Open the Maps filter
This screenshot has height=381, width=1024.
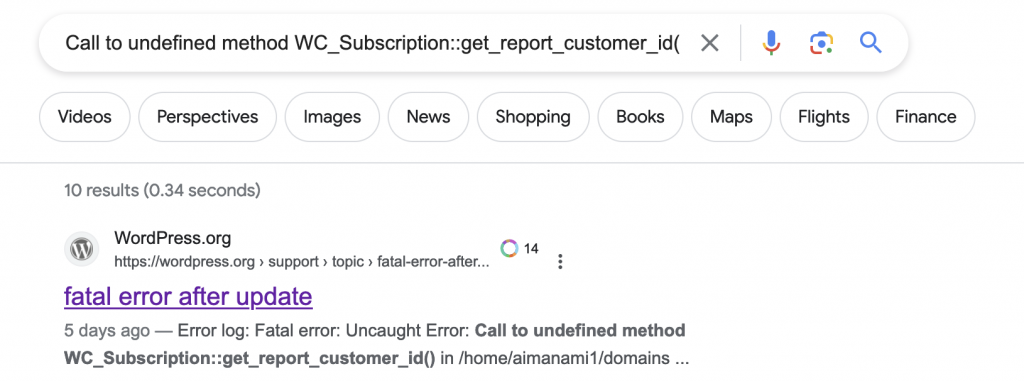[x=731, y=117]
